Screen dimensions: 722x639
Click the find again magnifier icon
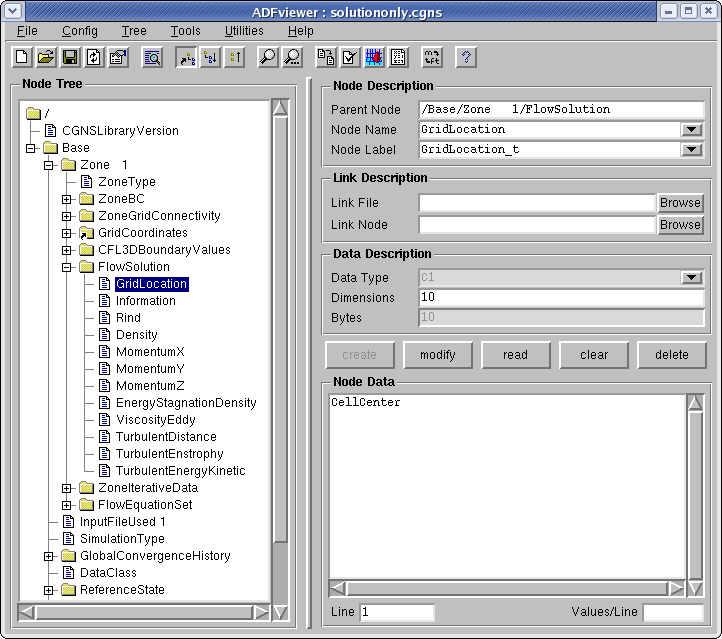point(292,57)
